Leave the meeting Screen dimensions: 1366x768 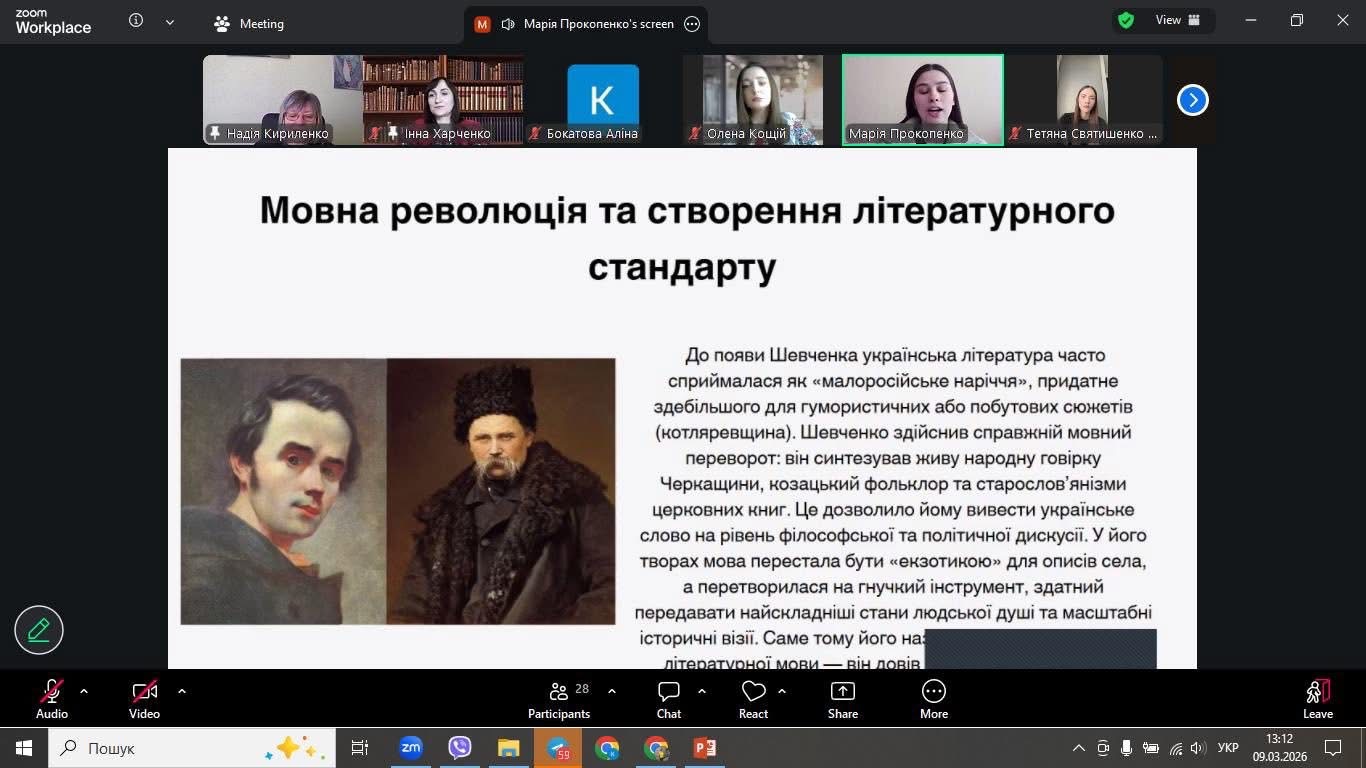coord(1317,699)
